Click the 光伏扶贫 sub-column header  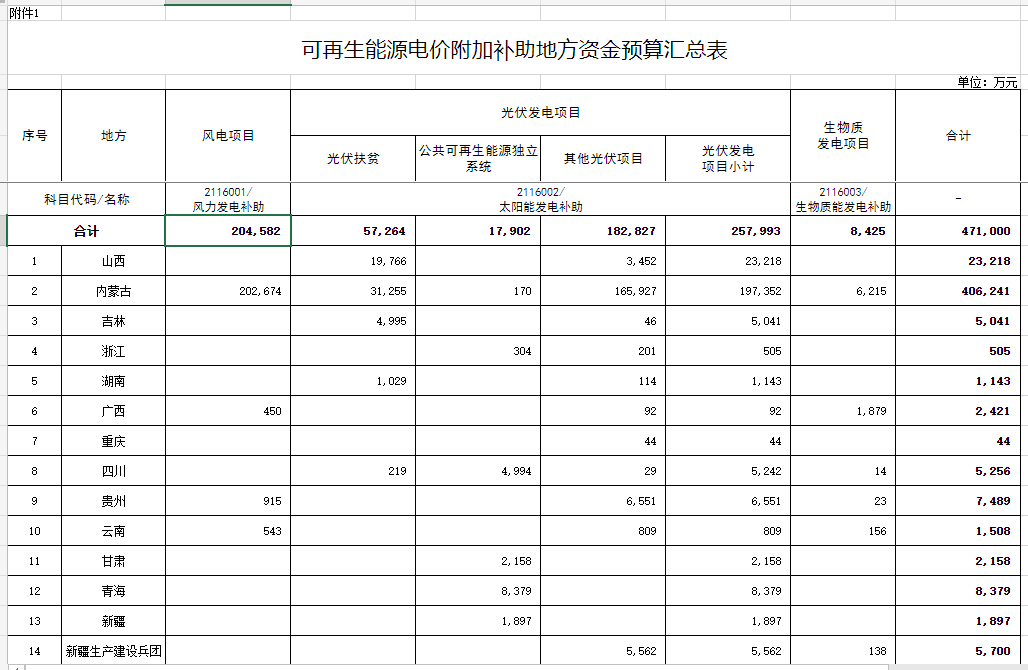(x=351, y=157)
